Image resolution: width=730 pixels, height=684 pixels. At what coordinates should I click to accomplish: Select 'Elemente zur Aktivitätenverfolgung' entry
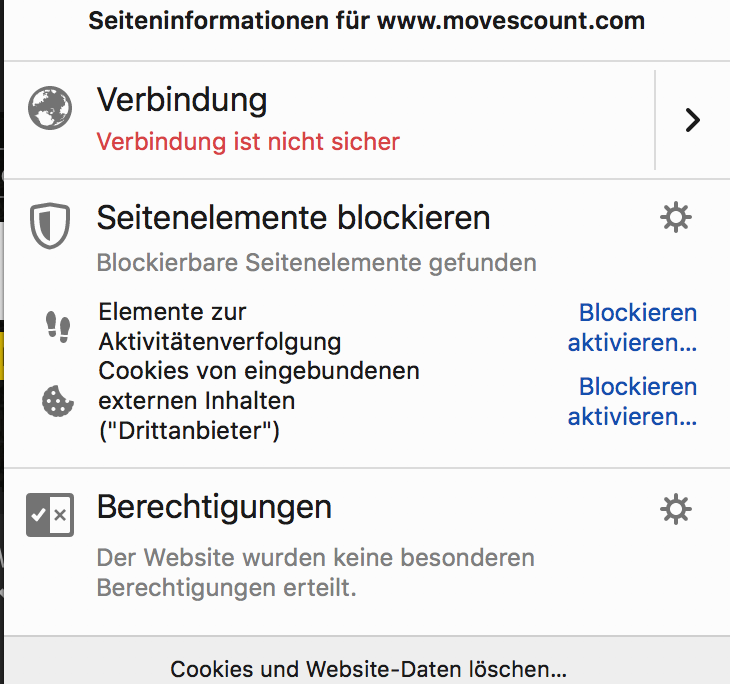coord(220,326)
